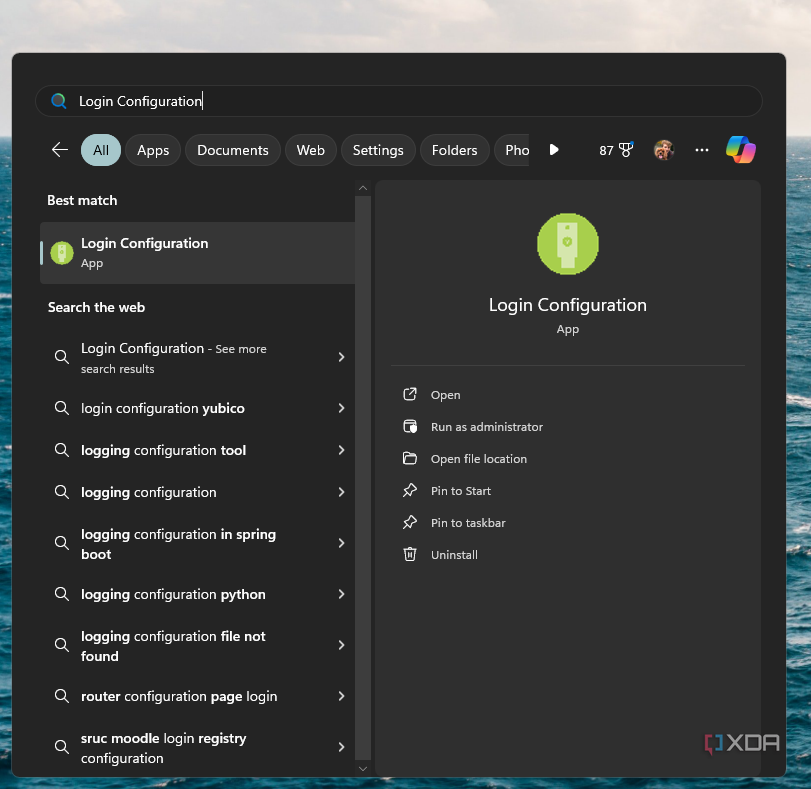Viewport: 811px width, 789px height.
Task: Switch to the Apps filter tab
Action: (153, 150)
